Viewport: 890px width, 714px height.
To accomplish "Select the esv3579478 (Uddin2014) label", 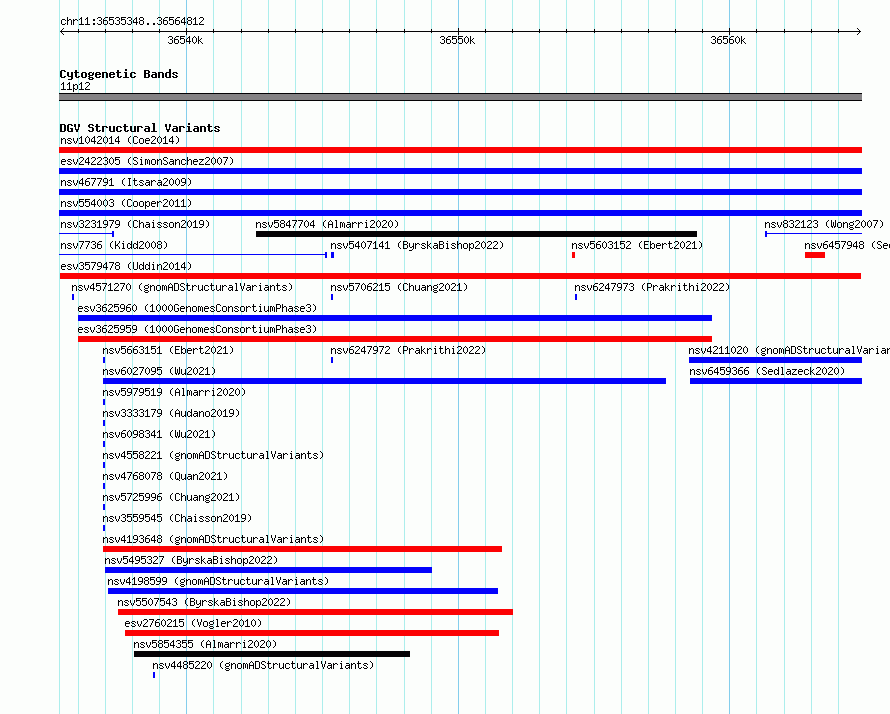I will tap(126, 266).
